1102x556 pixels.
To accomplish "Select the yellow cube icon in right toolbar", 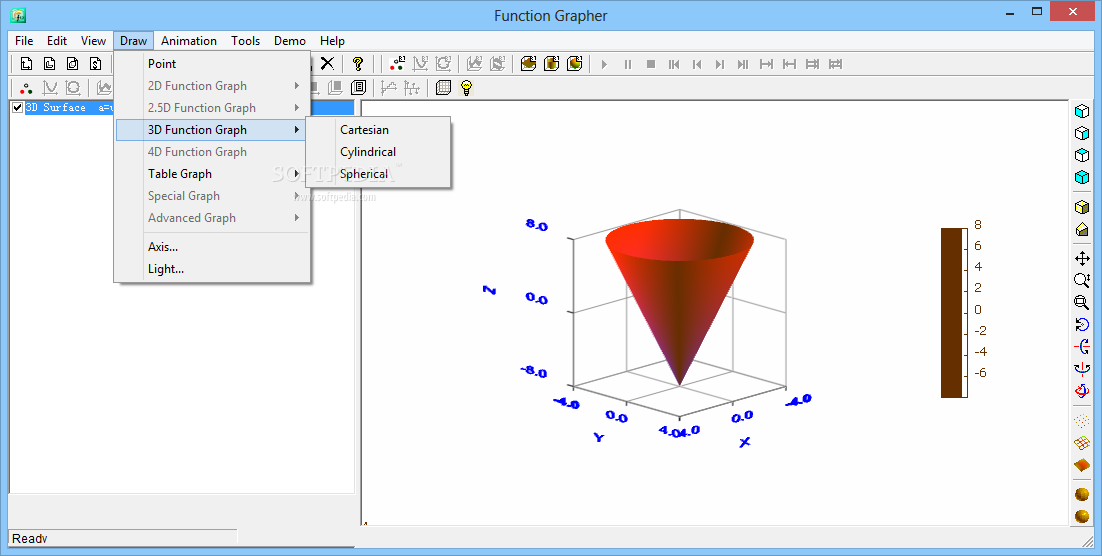I will click(x=1082, y=207).
